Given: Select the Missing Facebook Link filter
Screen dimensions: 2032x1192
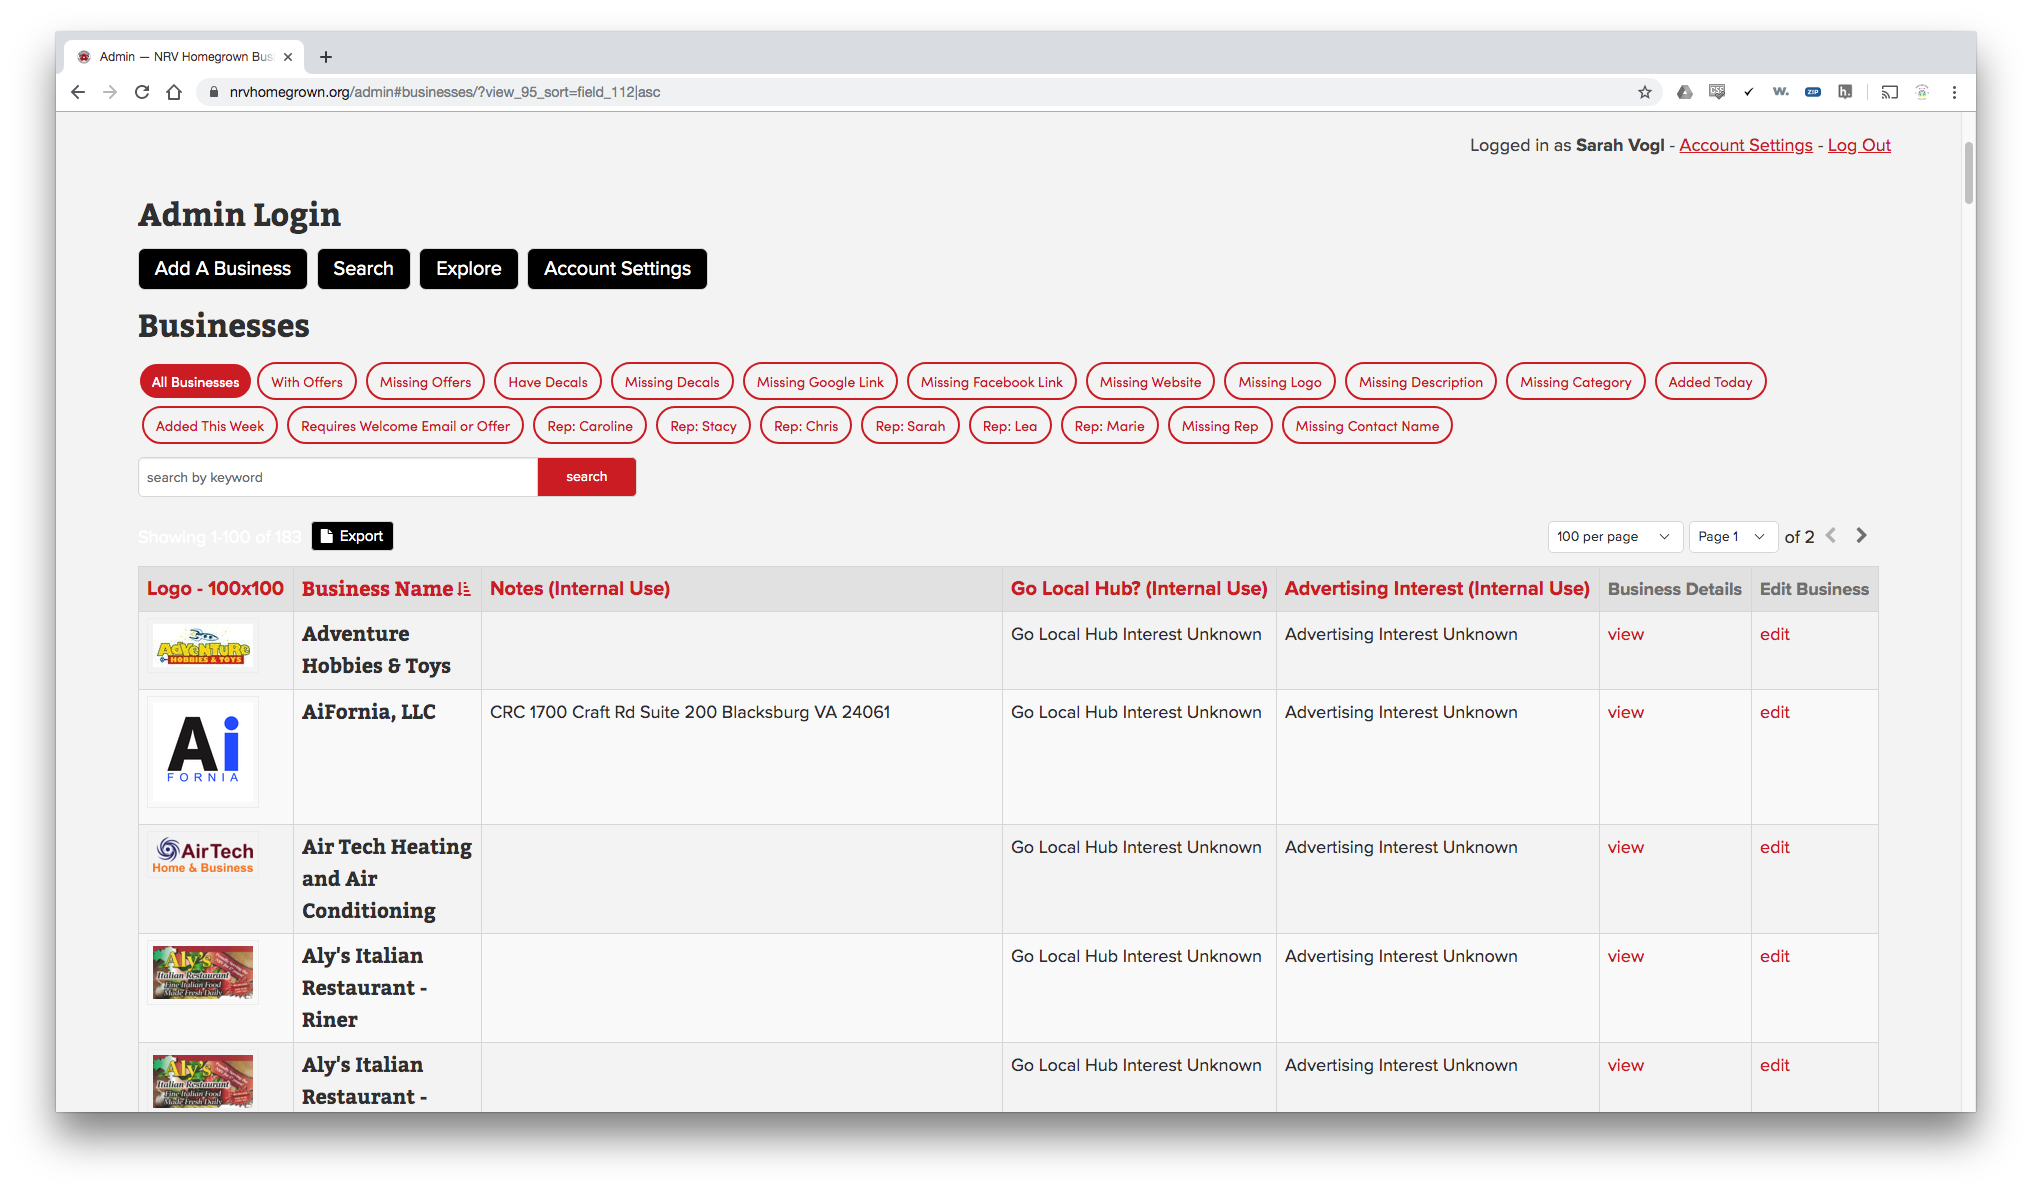Looking at the screenshot, I should point(992,382).
